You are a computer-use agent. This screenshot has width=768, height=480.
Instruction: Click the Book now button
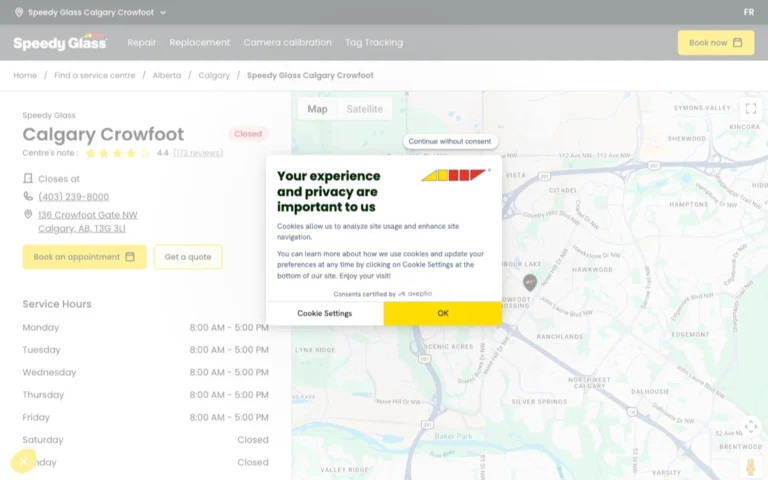pos(716,43)
